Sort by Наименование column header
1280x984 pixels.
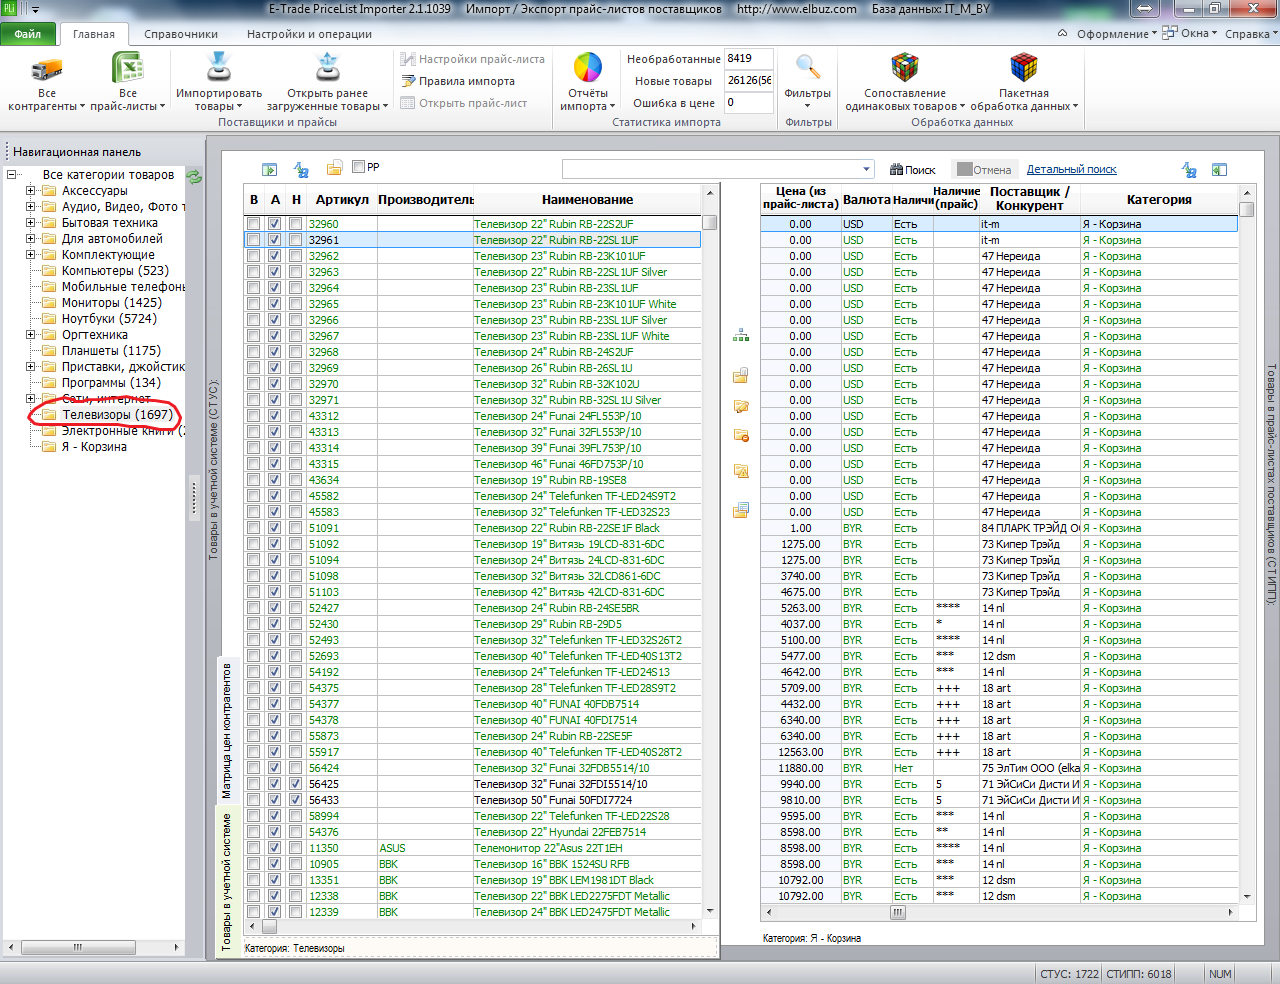[588, 199]
